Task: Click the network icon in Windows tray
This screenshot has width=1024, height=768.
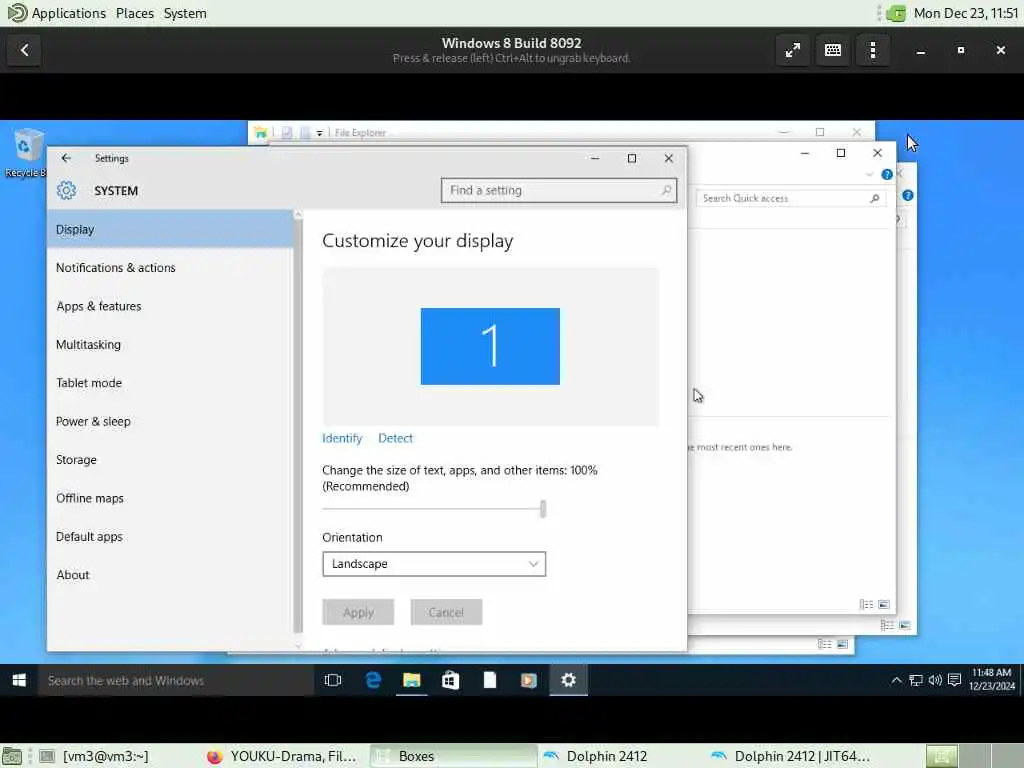Action: coord(916,680)
